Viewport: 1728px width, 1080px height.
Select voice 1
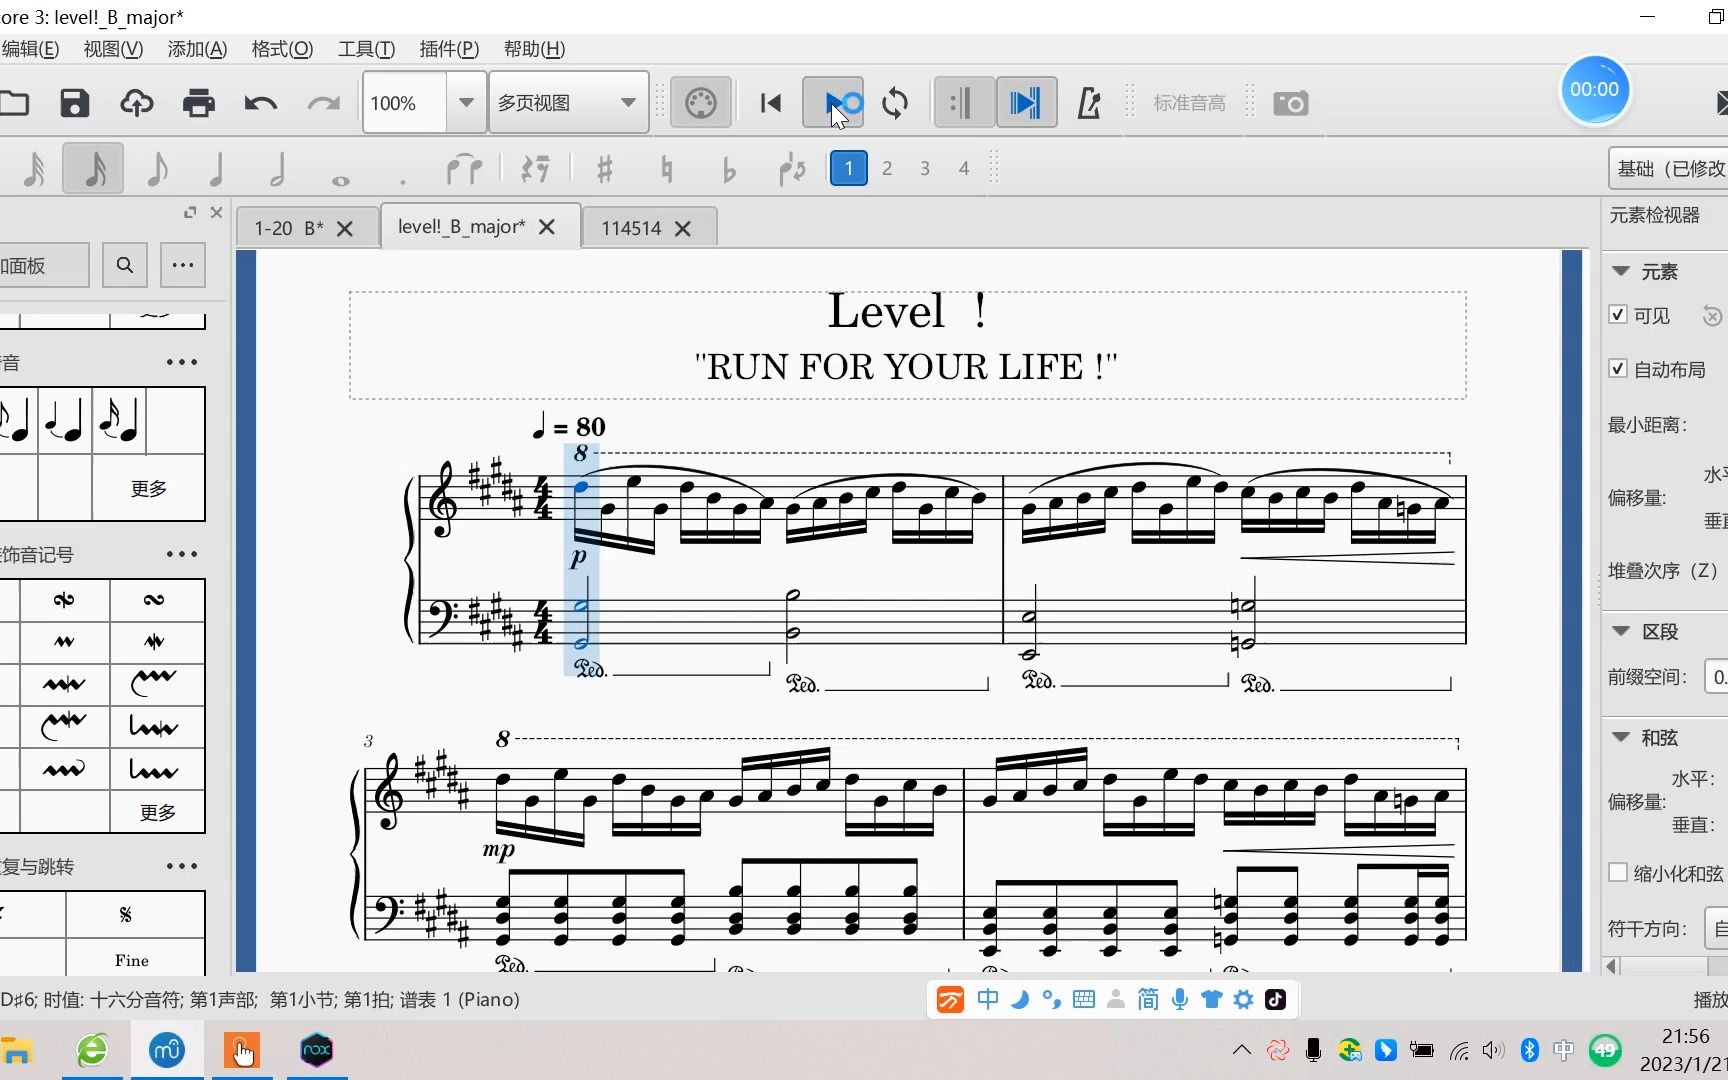coord(848,168)
